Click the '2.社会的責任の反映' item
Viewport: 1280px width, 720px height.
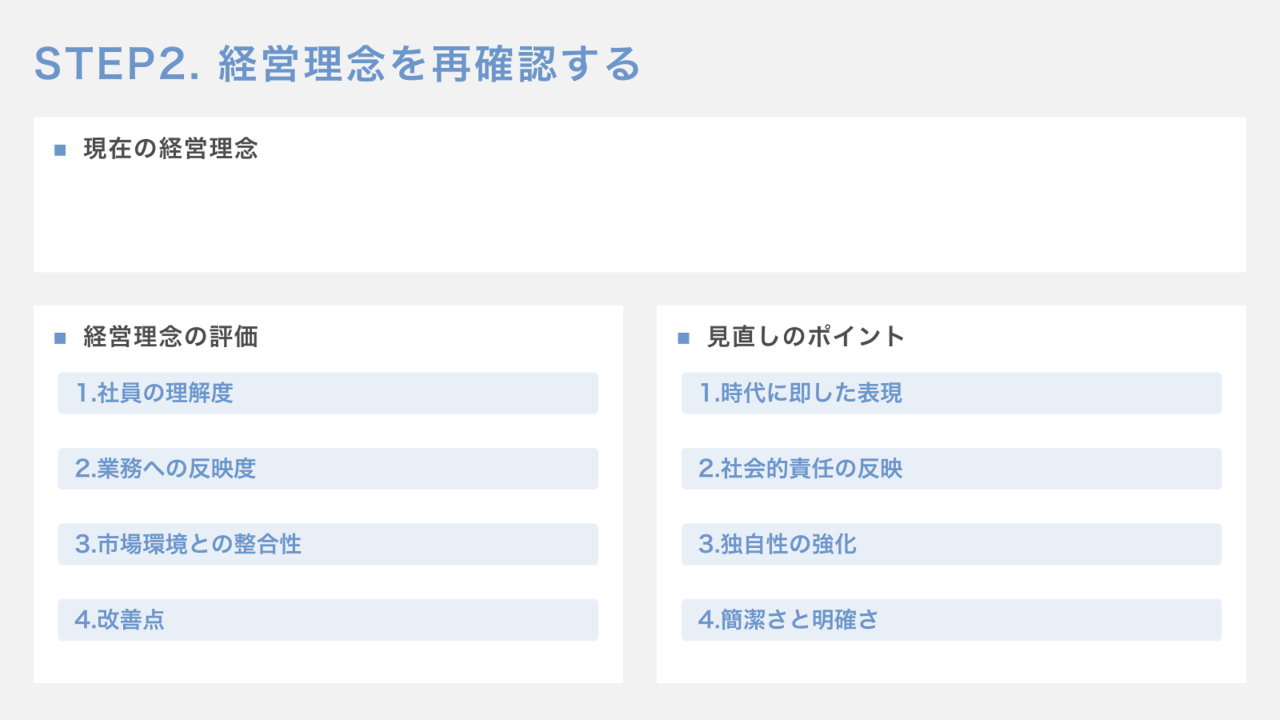(951, 469)
